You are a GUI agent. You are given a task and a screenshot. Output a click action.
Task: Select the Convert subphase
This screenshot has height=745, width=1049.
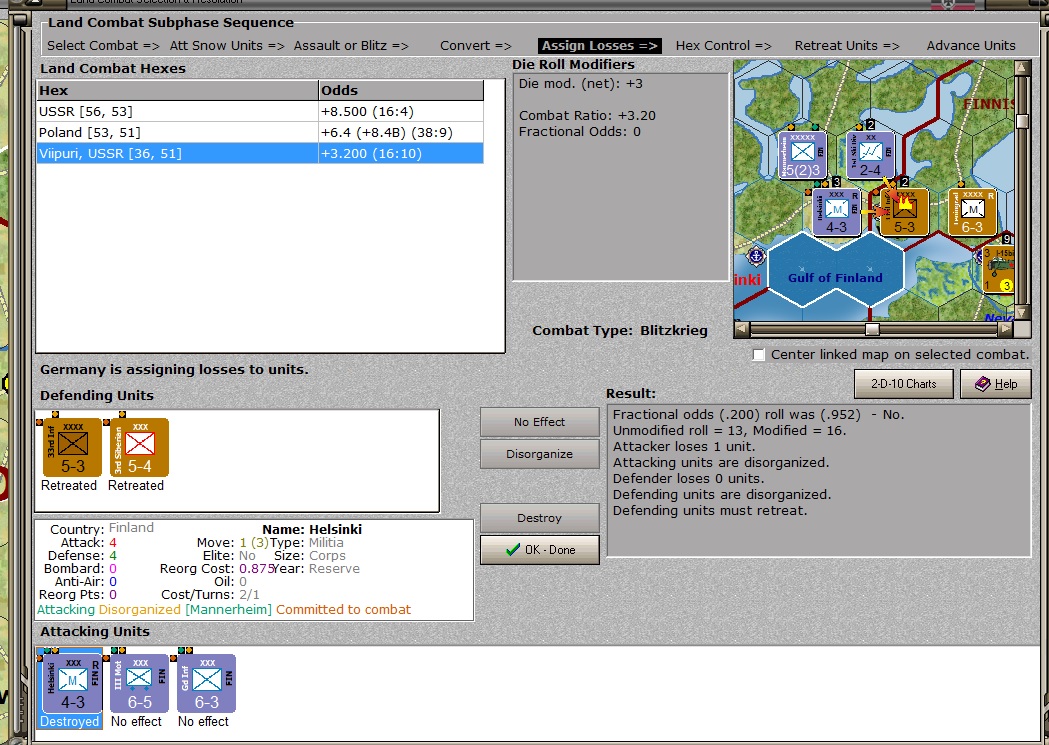click(x=476, y=45)
